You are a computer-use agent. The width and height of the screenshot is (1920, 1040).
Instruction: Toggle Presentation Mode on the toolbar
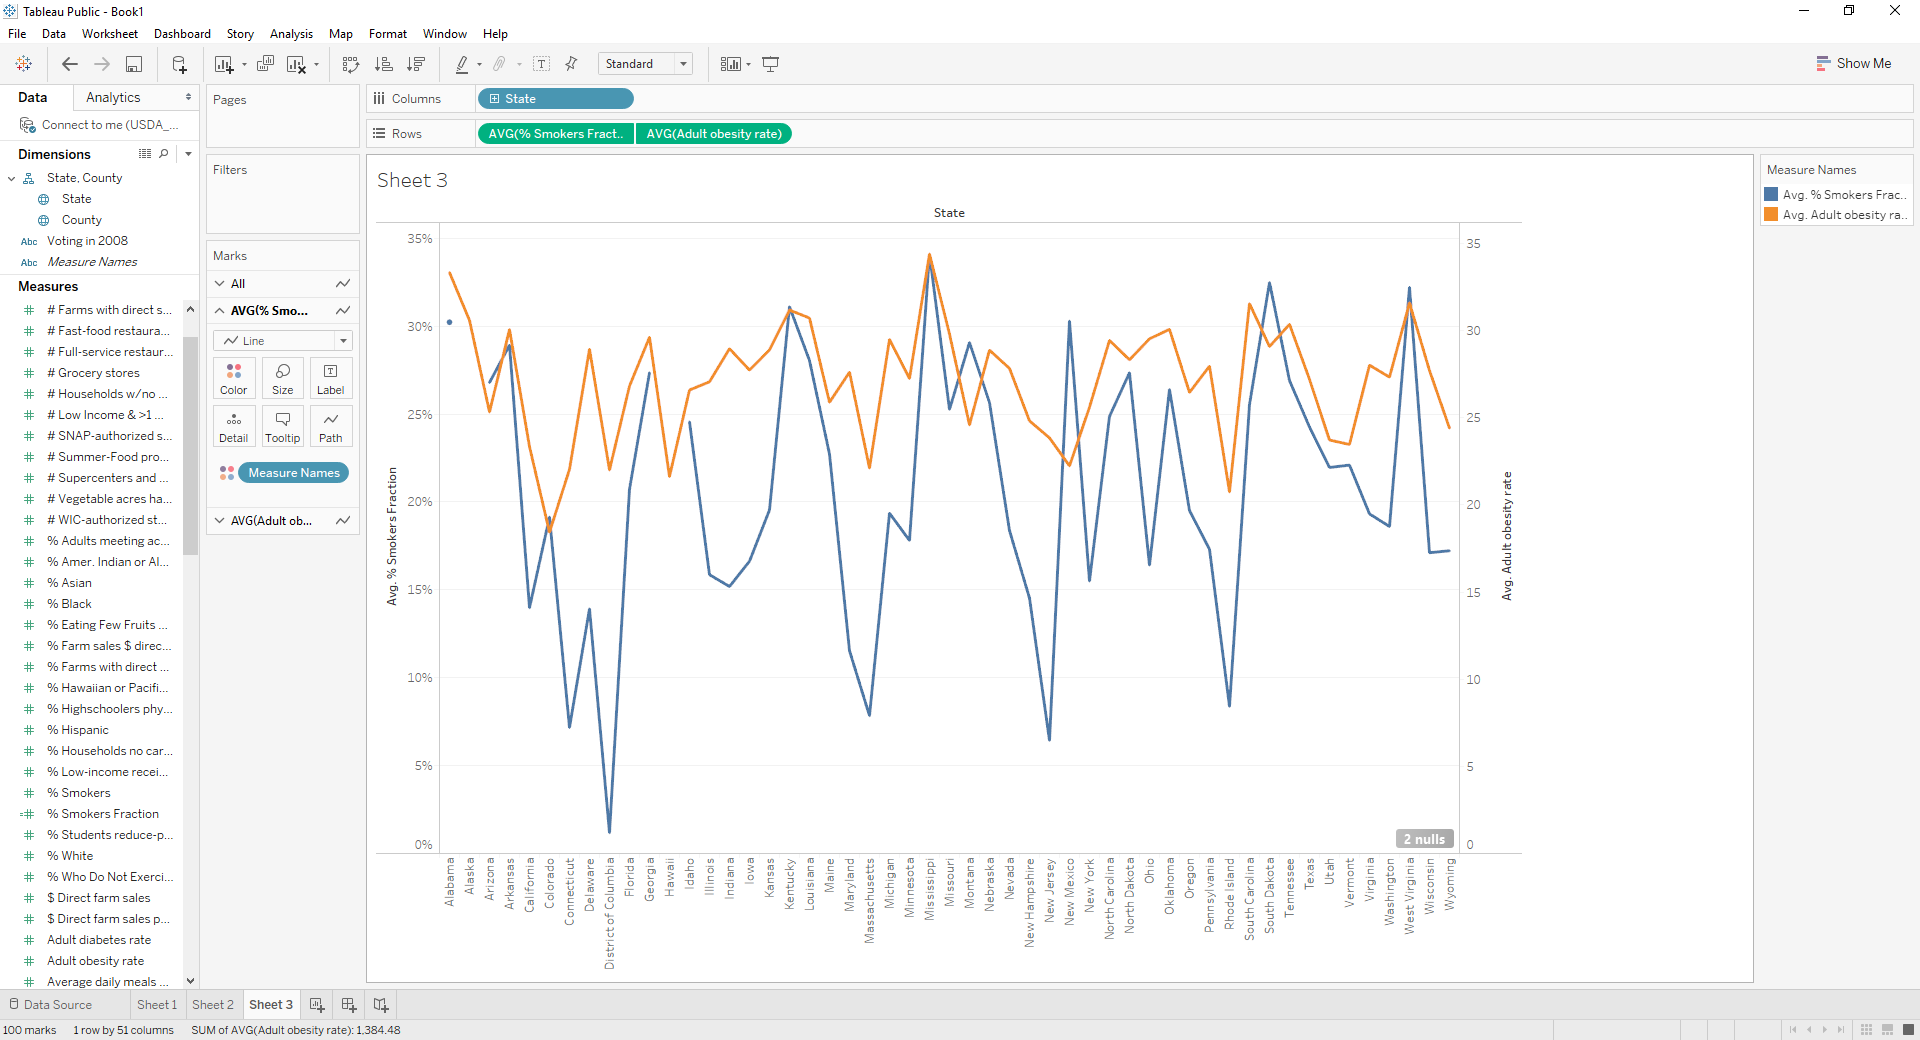[770, 63]
